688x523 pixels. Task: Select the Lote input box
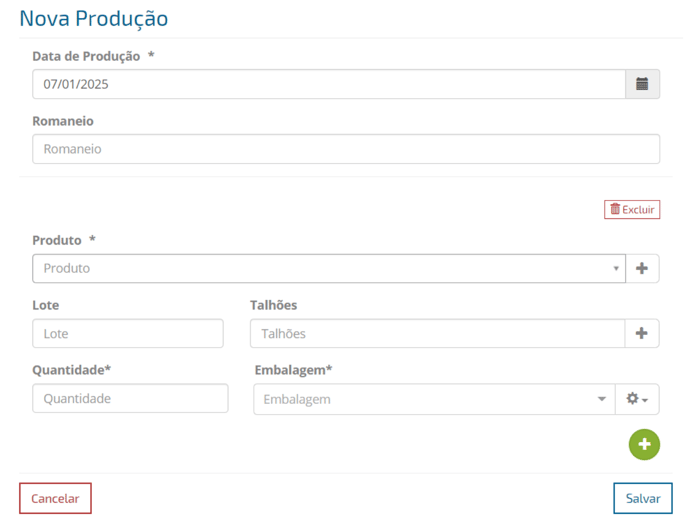click(x=128, y=333)
